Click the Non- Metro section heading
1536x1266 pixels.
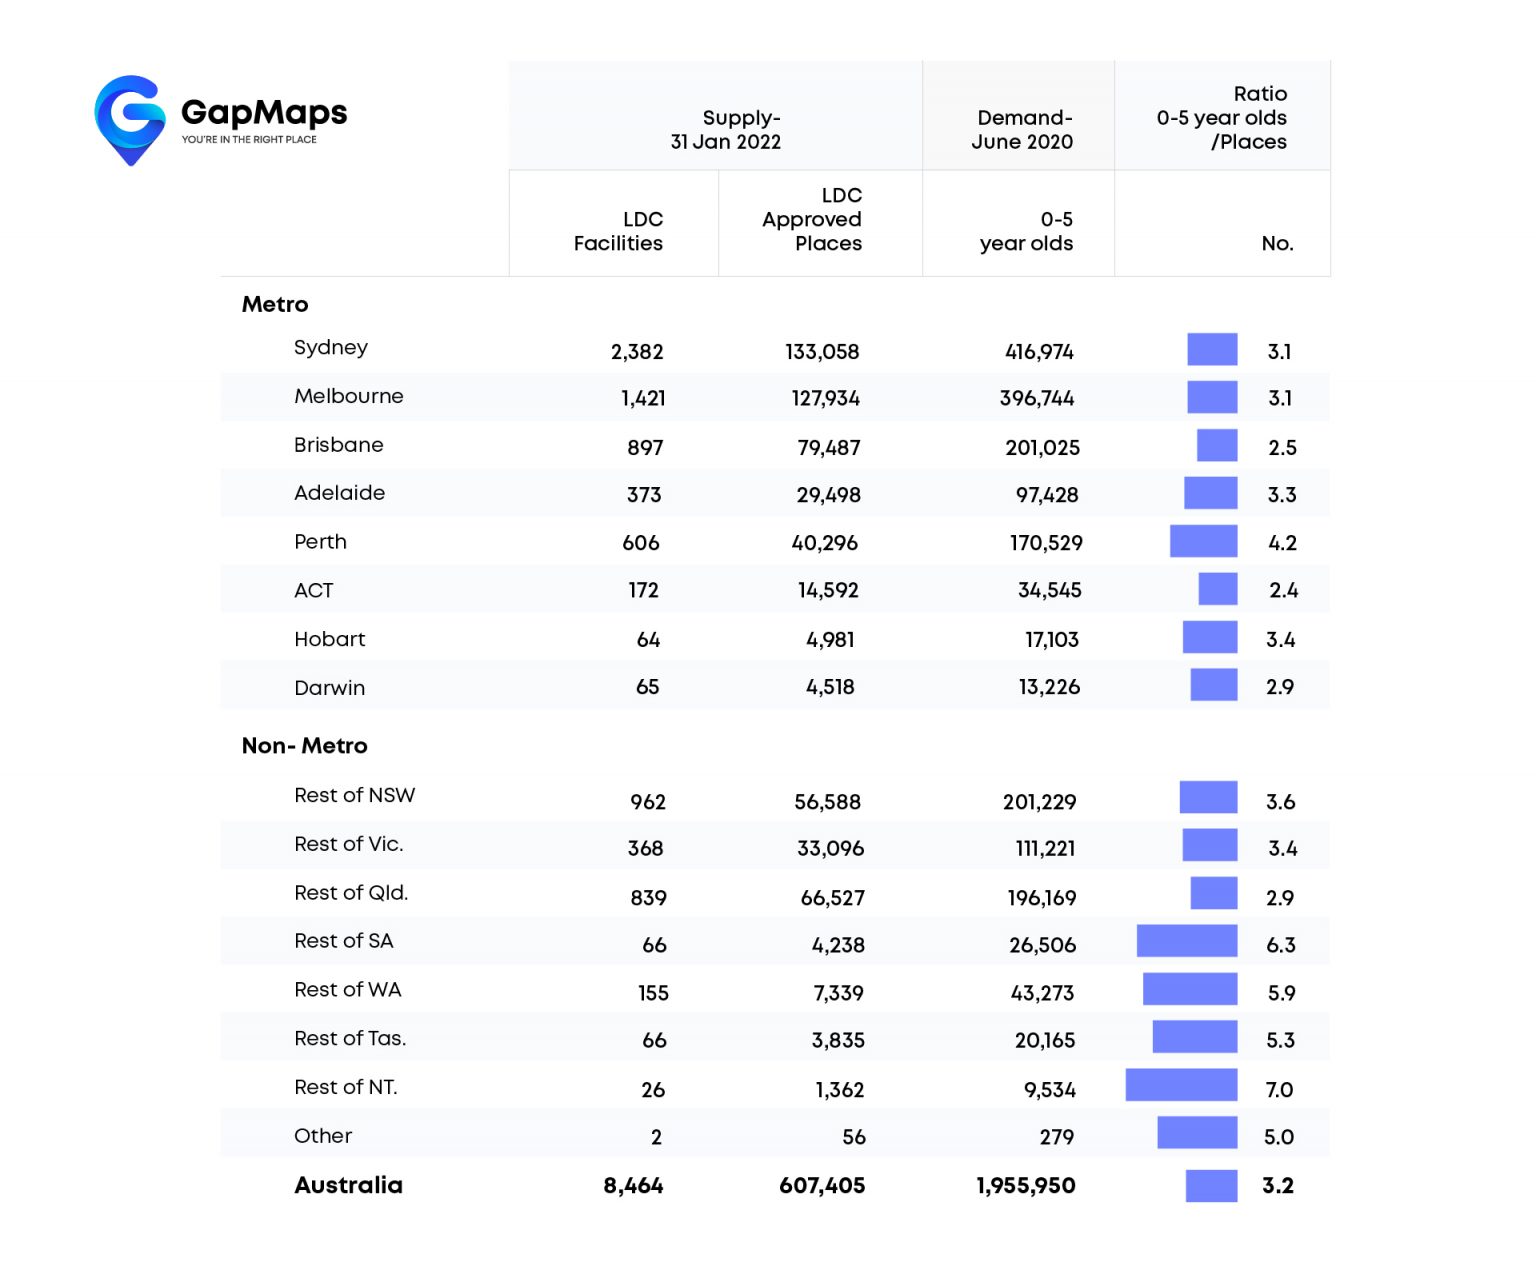click(304, 746)
